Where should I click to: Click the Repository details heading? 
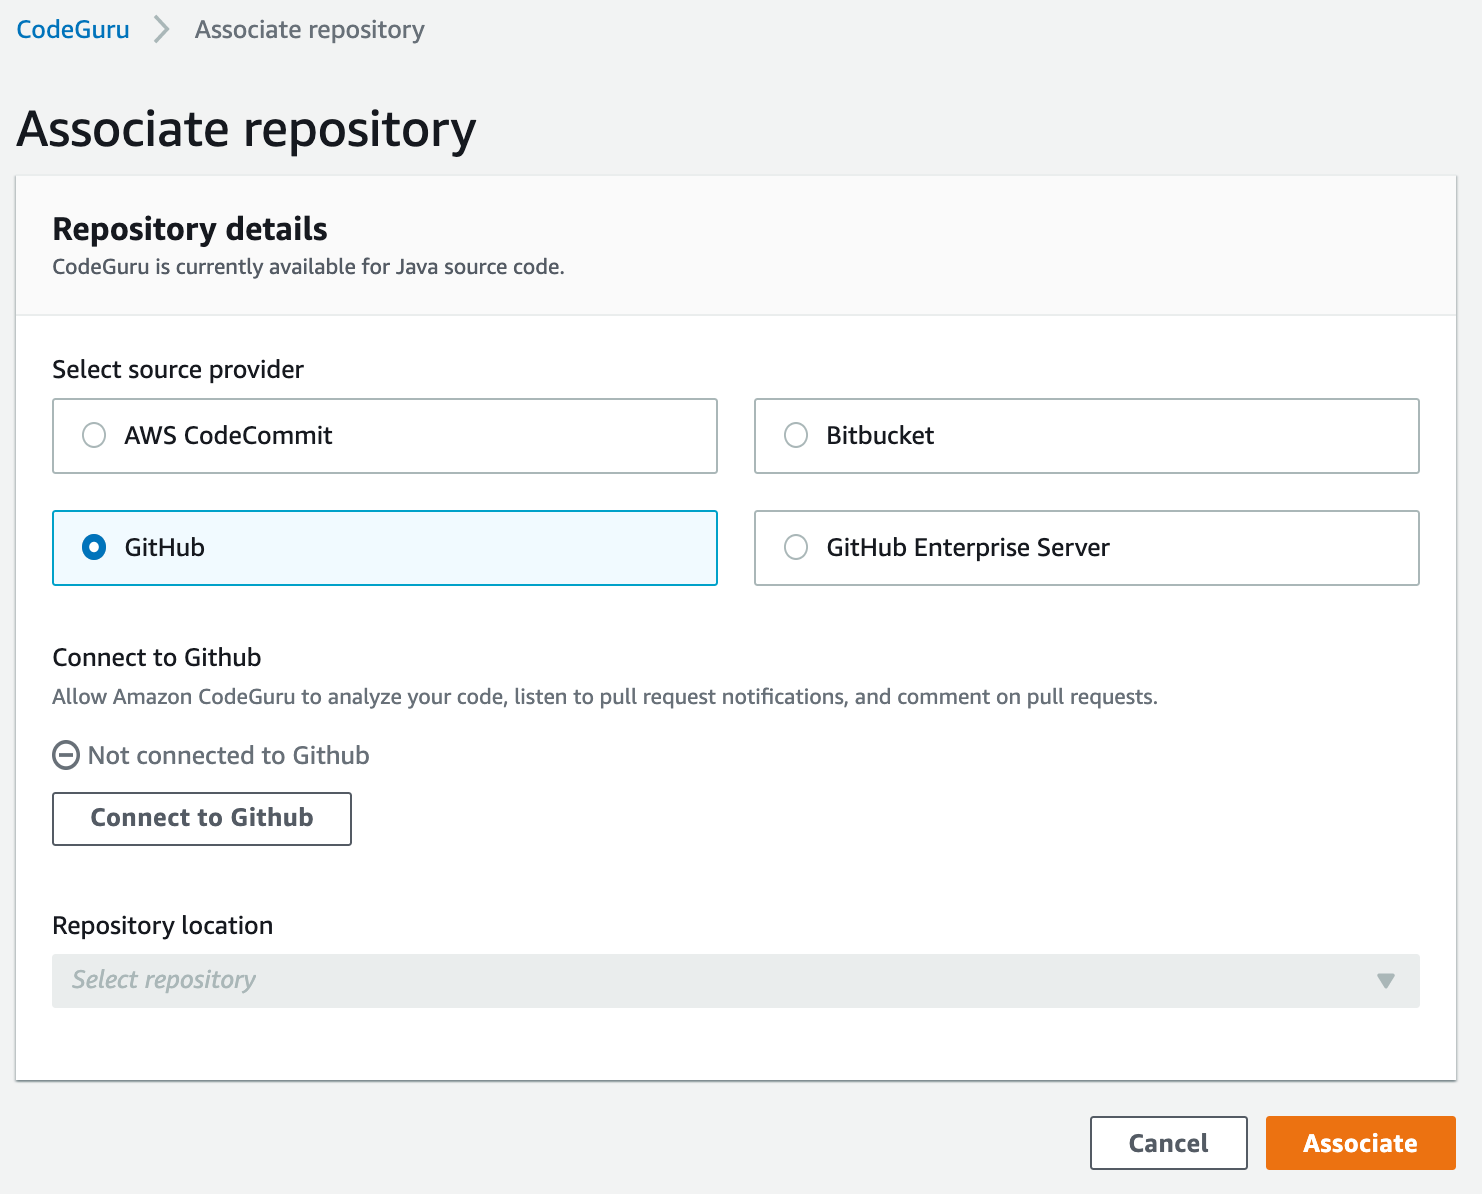tap(190, 229)
